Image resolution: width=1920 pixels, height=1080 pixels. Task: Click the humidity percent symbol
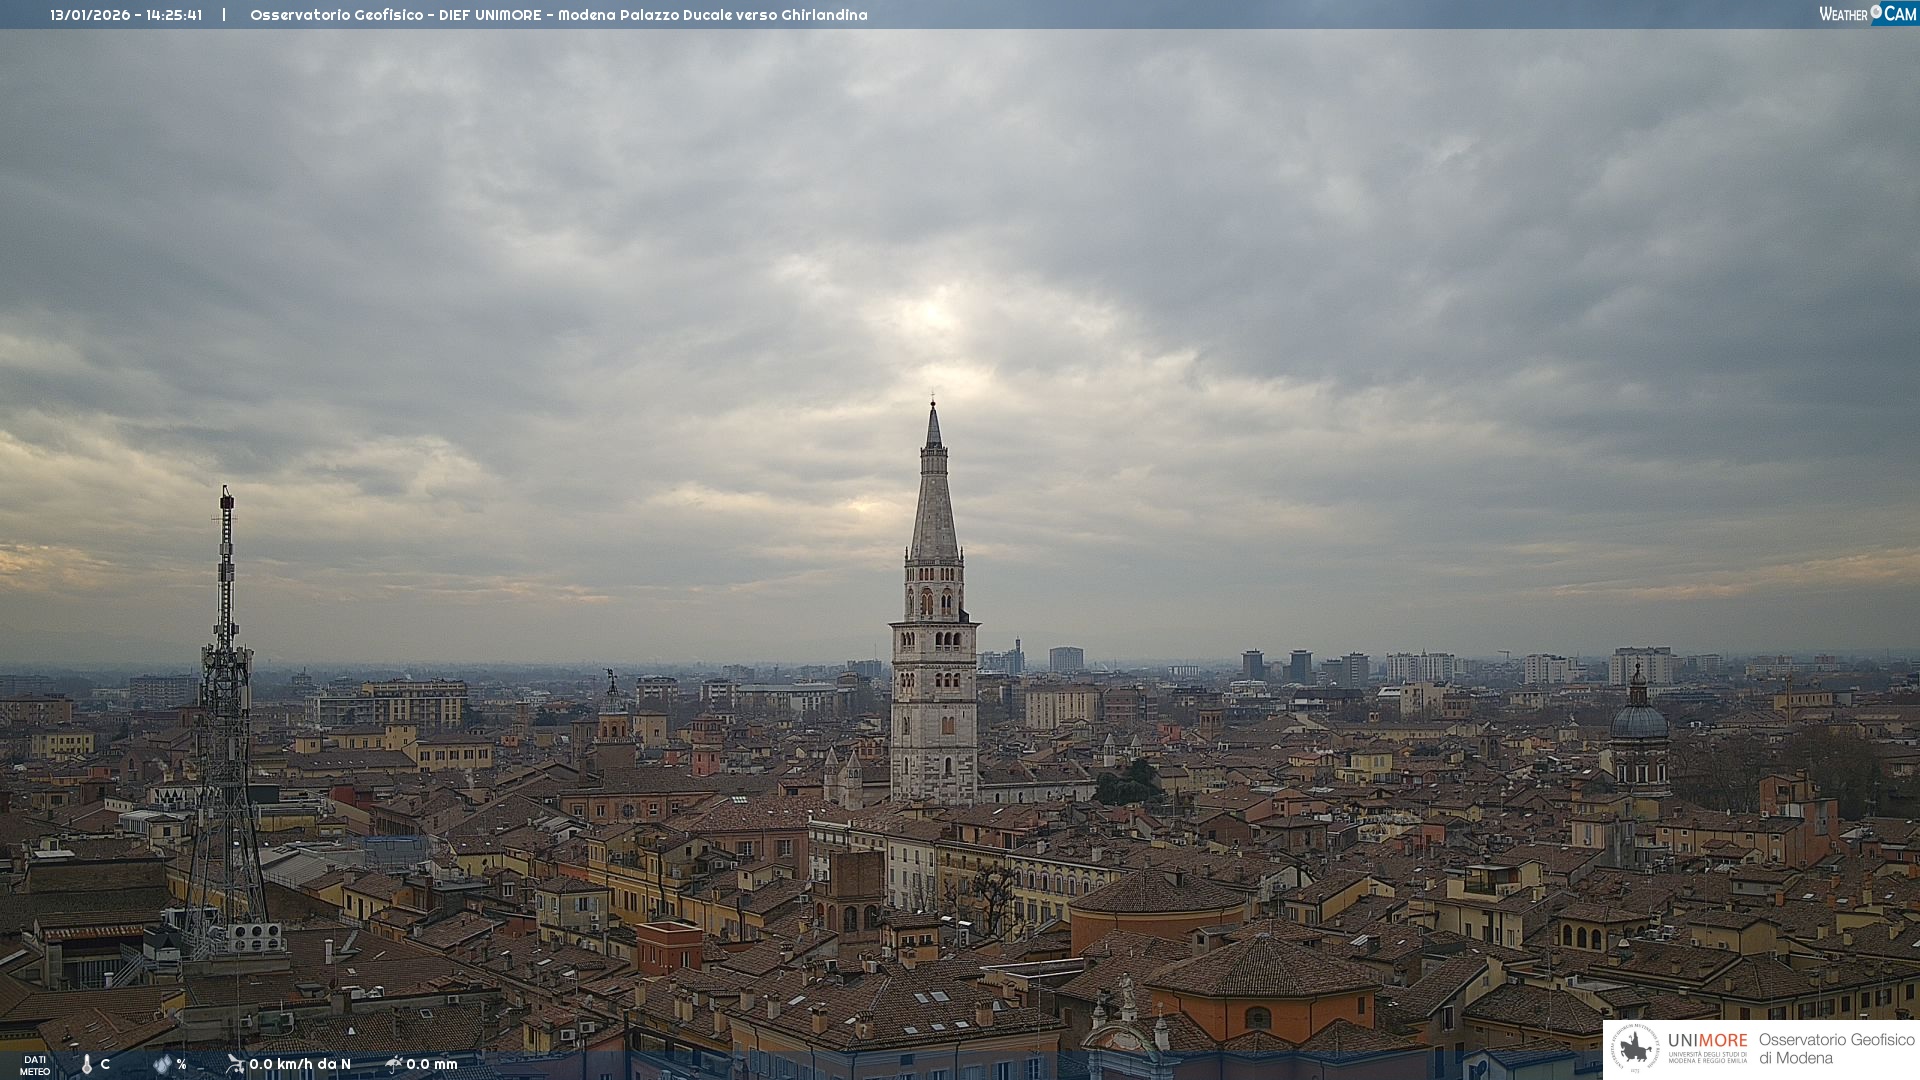tap(182, 1064)
